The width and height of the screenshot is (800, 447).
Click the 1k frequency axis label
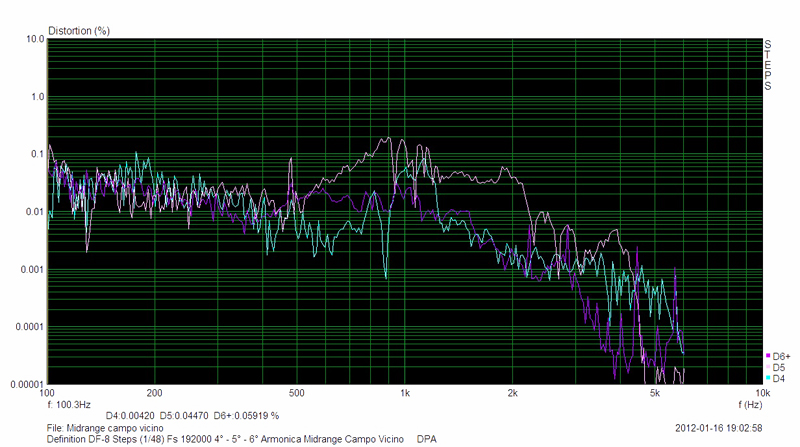(x=405, y=393)
